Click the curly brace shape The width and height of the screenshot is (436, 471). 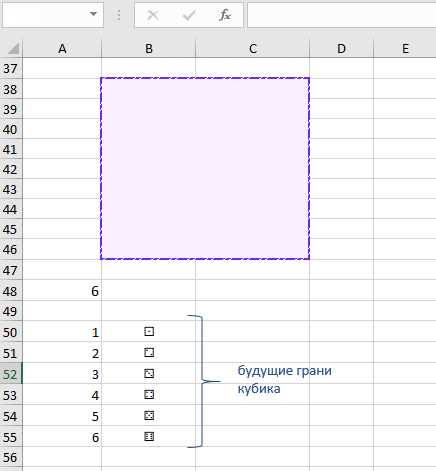coord(204,381)
